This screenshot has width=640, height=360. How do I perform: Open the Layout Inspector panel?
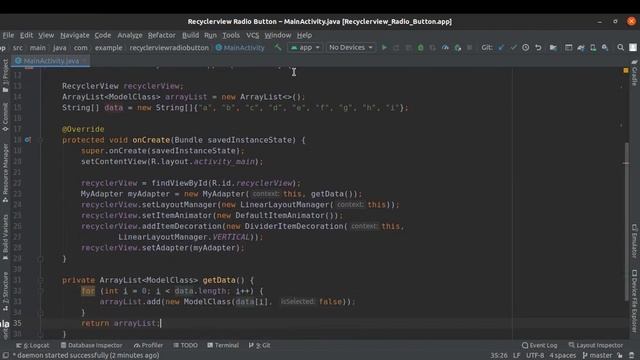pyautogui.click(x=596, y=345)
